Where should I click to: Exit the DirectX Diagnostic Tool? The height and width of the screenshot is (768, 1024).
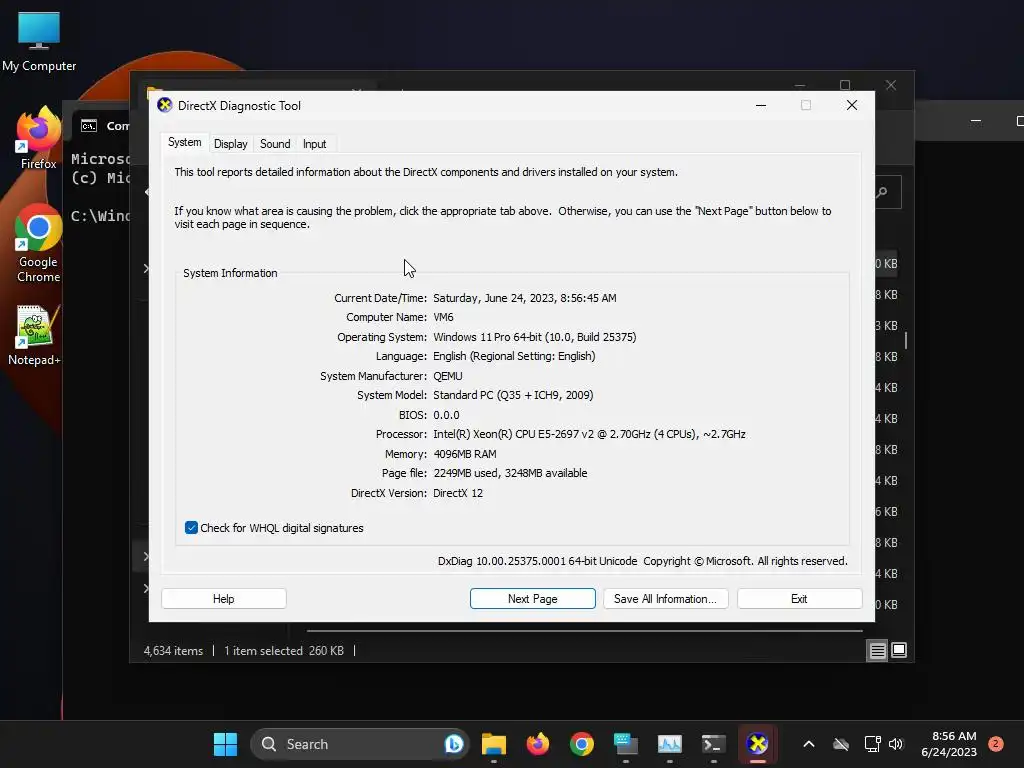tap(799, 599)
